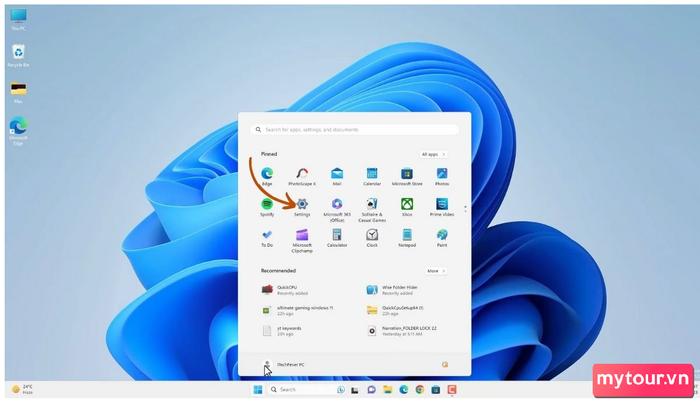Open the Settings gear app
This screenshot has height=405, width=700.
coord(302,207)
